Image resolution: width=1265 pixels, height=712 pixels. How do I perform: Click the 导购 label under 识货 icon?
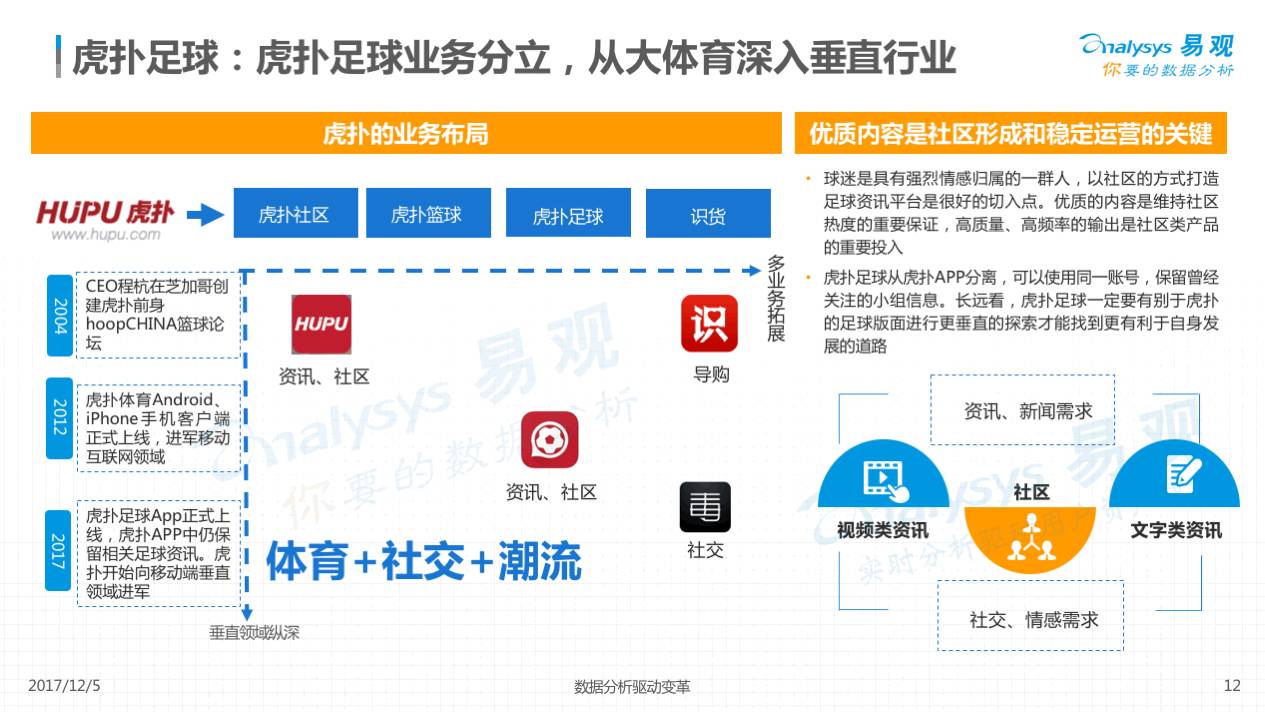(711, 374)
